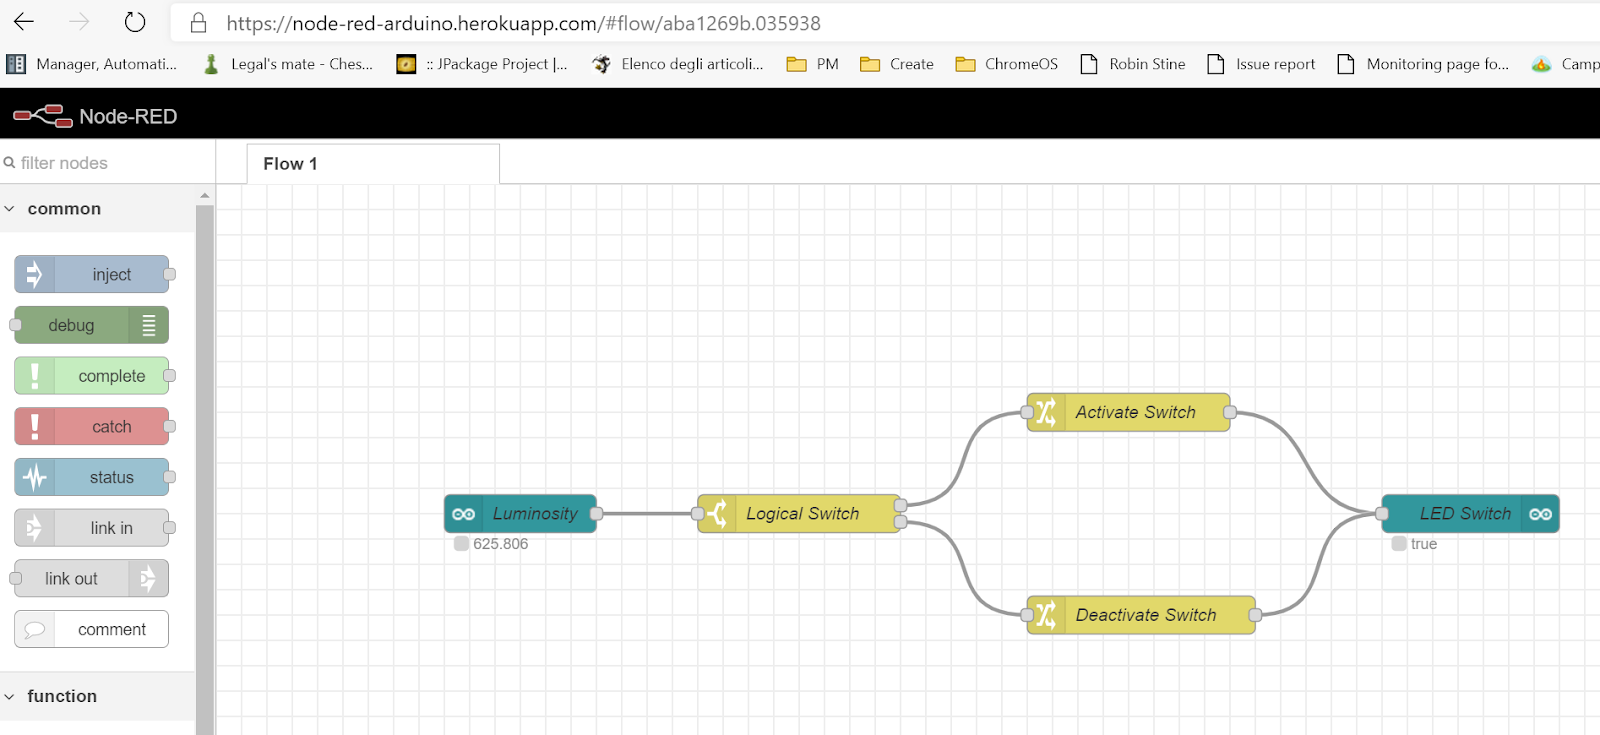Click the Luminosity Arduino infinity icon
Viewport: 1600px width, 735px height.
click(464, 514)
